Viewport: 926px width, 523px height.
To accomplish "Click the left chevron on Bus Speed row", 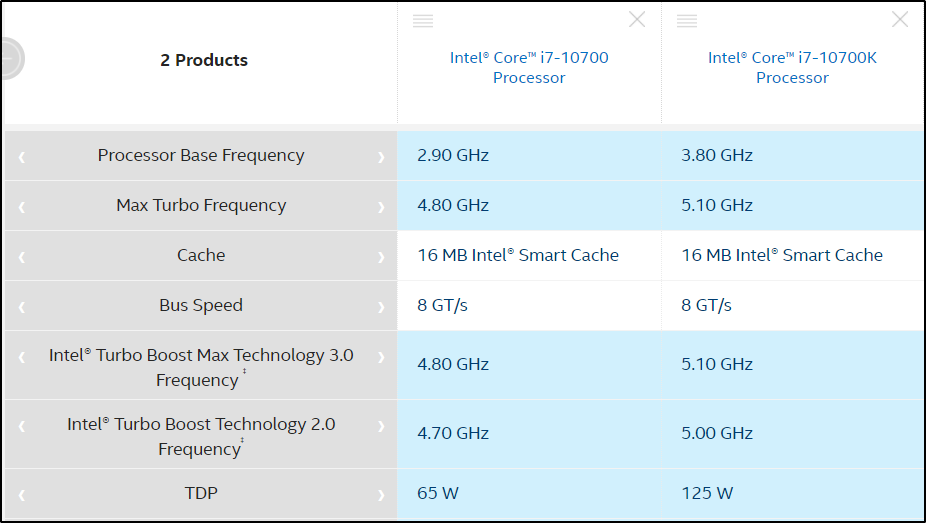I will [21, 307].
